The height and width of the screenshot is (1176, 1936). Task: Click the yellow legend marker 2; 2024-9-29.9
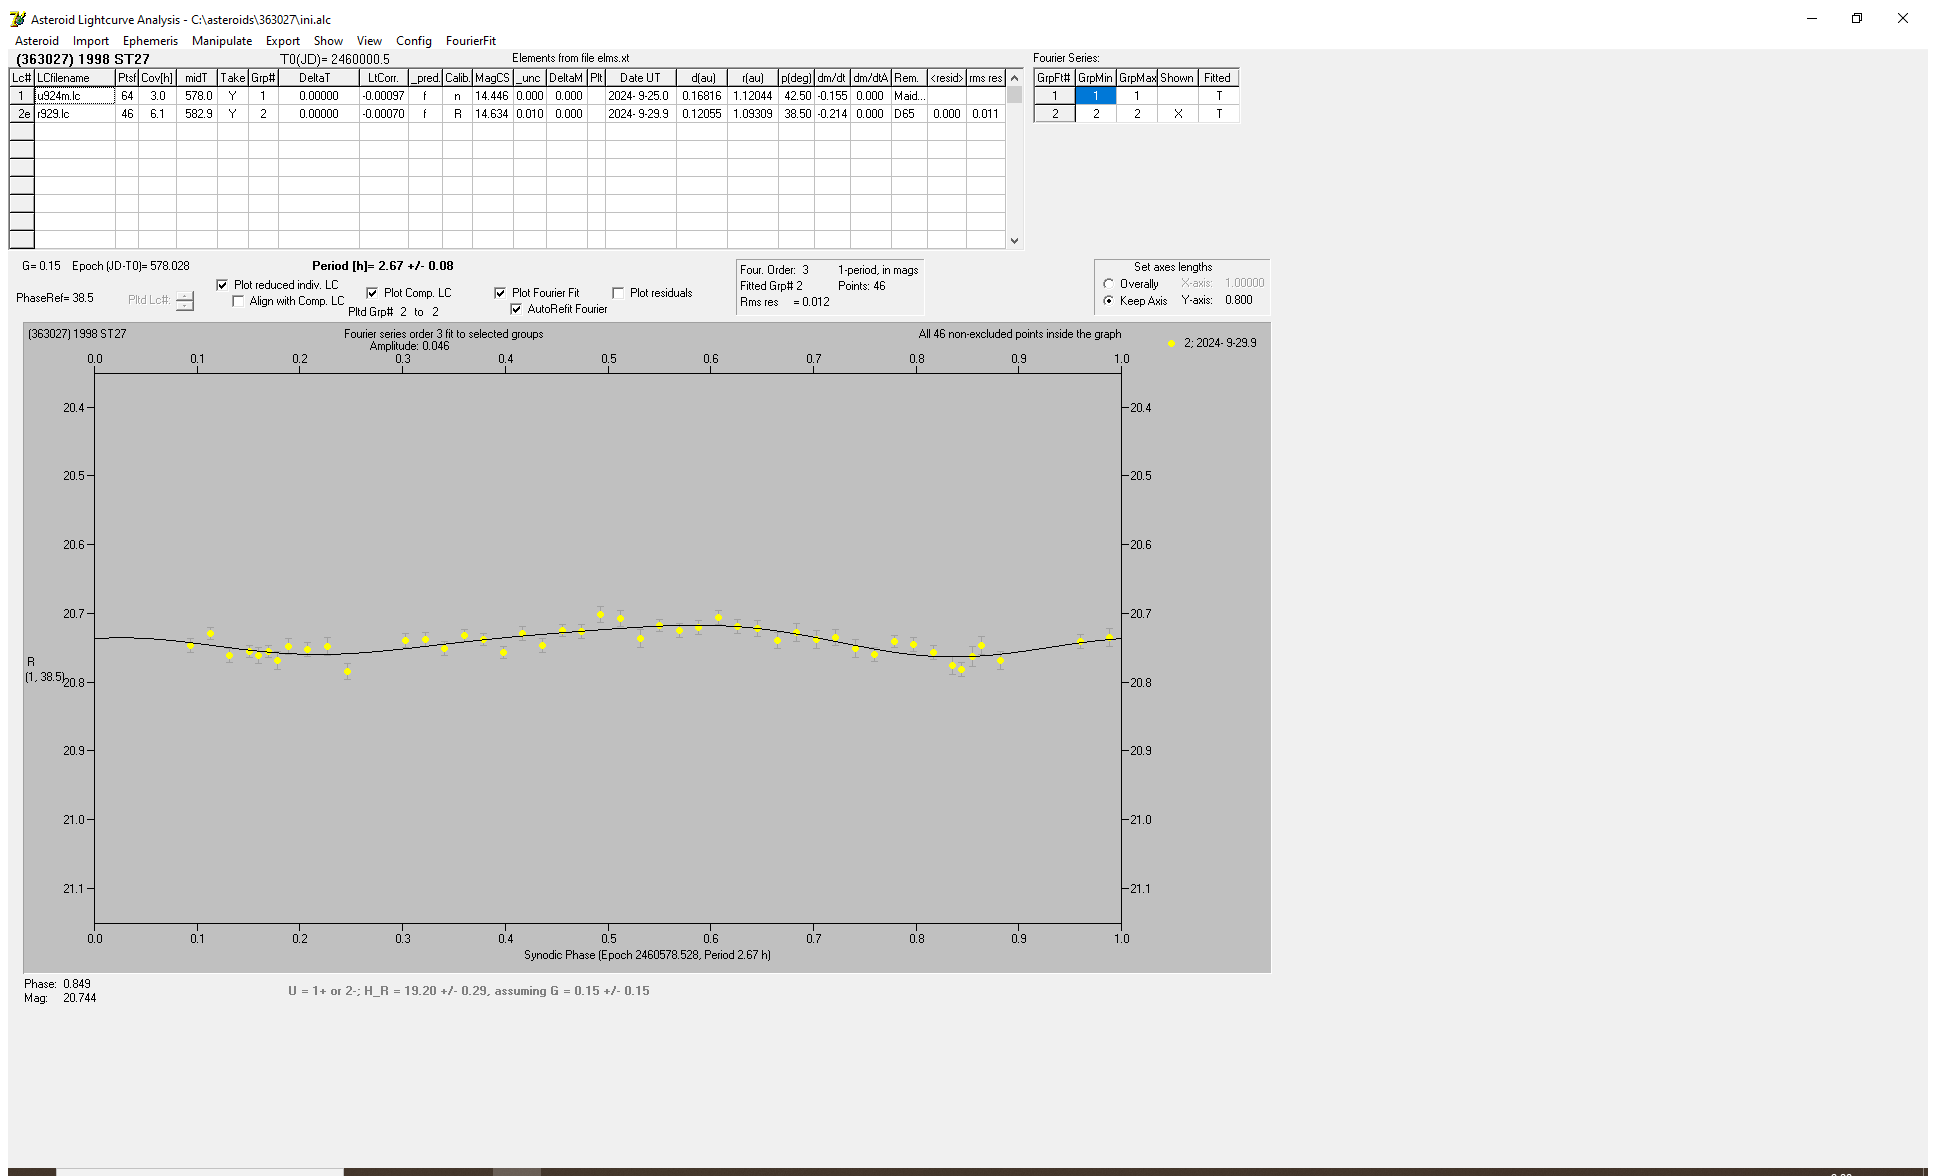click(1171, 343)
